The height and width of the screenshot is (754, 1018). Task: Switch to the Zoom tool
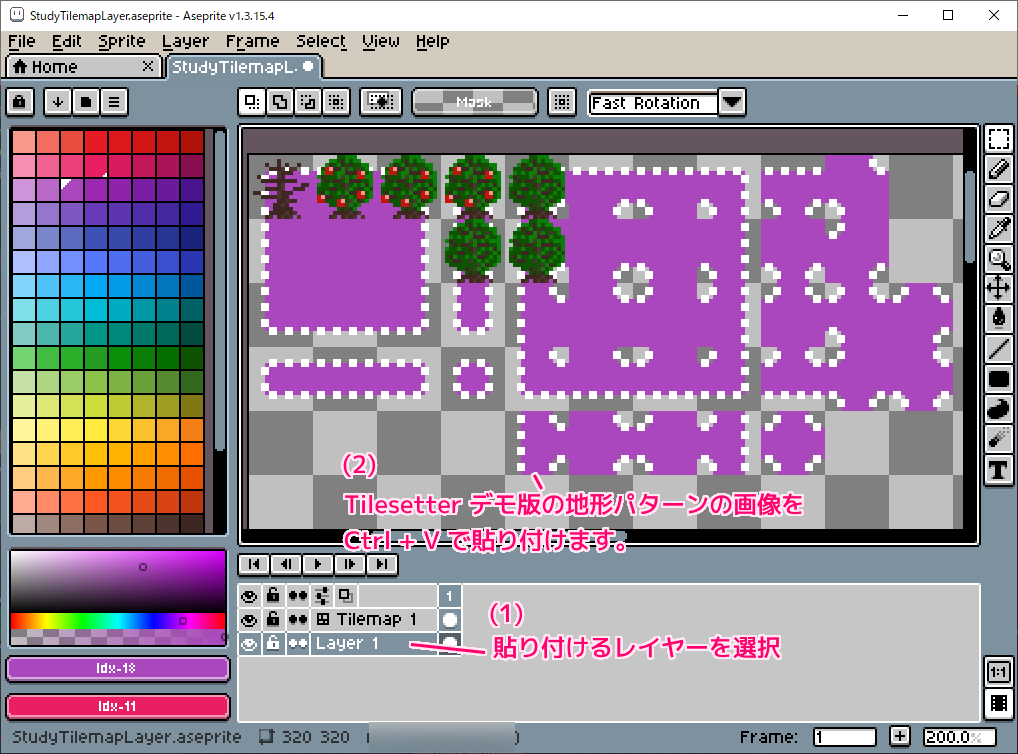click(997, 259)
